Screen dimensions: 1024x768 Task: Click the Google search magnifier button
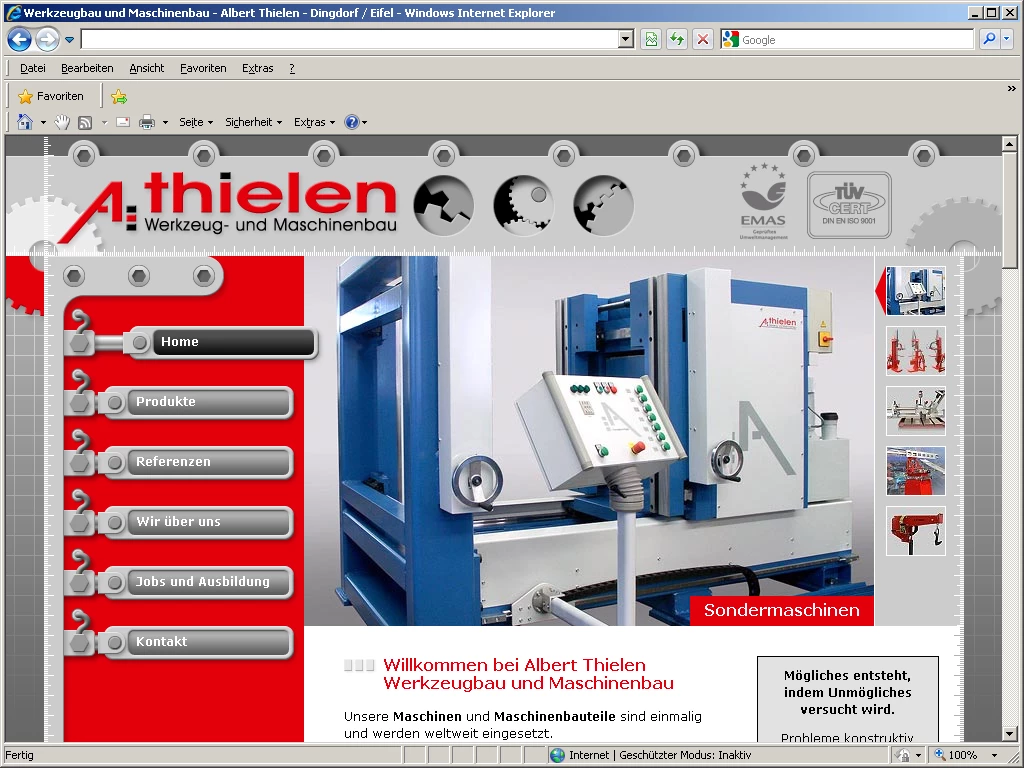[x=988, y=40]
